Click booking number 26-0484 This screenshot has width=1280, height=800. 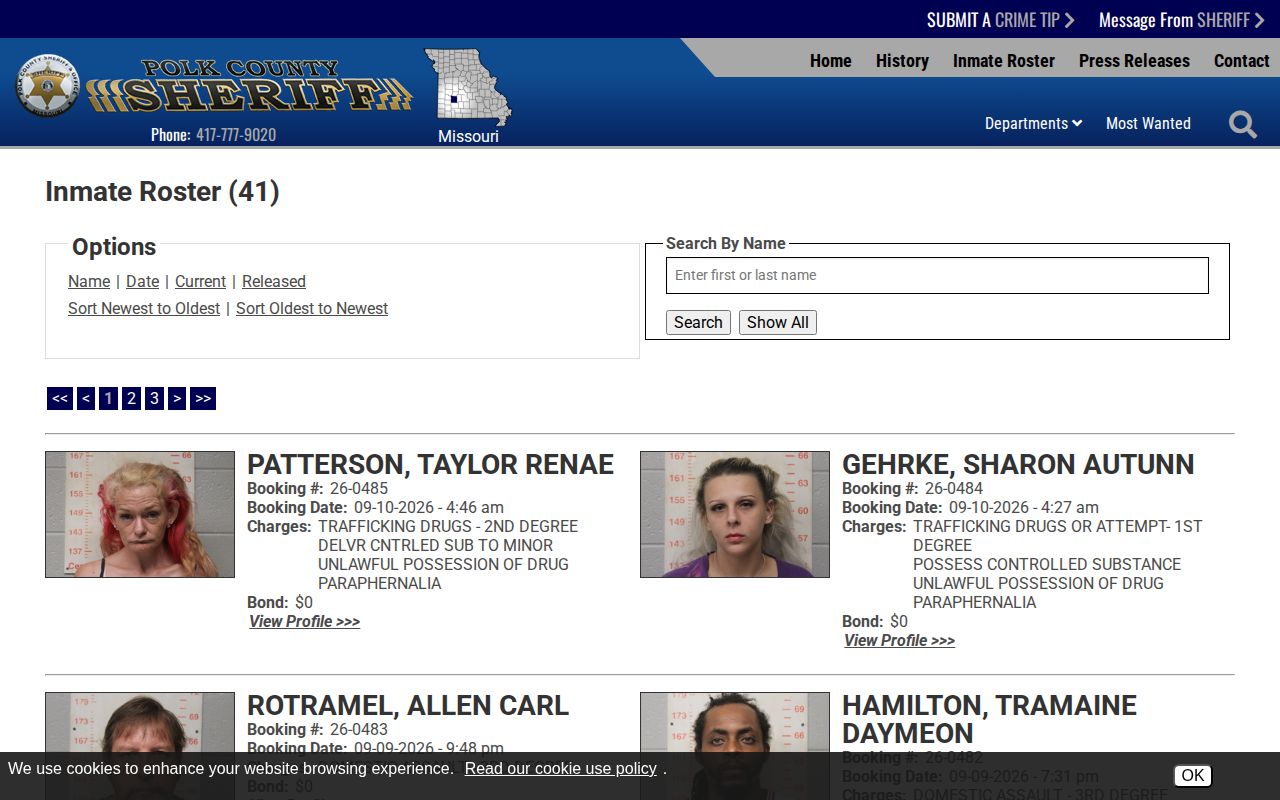click(x=954, y=489)
